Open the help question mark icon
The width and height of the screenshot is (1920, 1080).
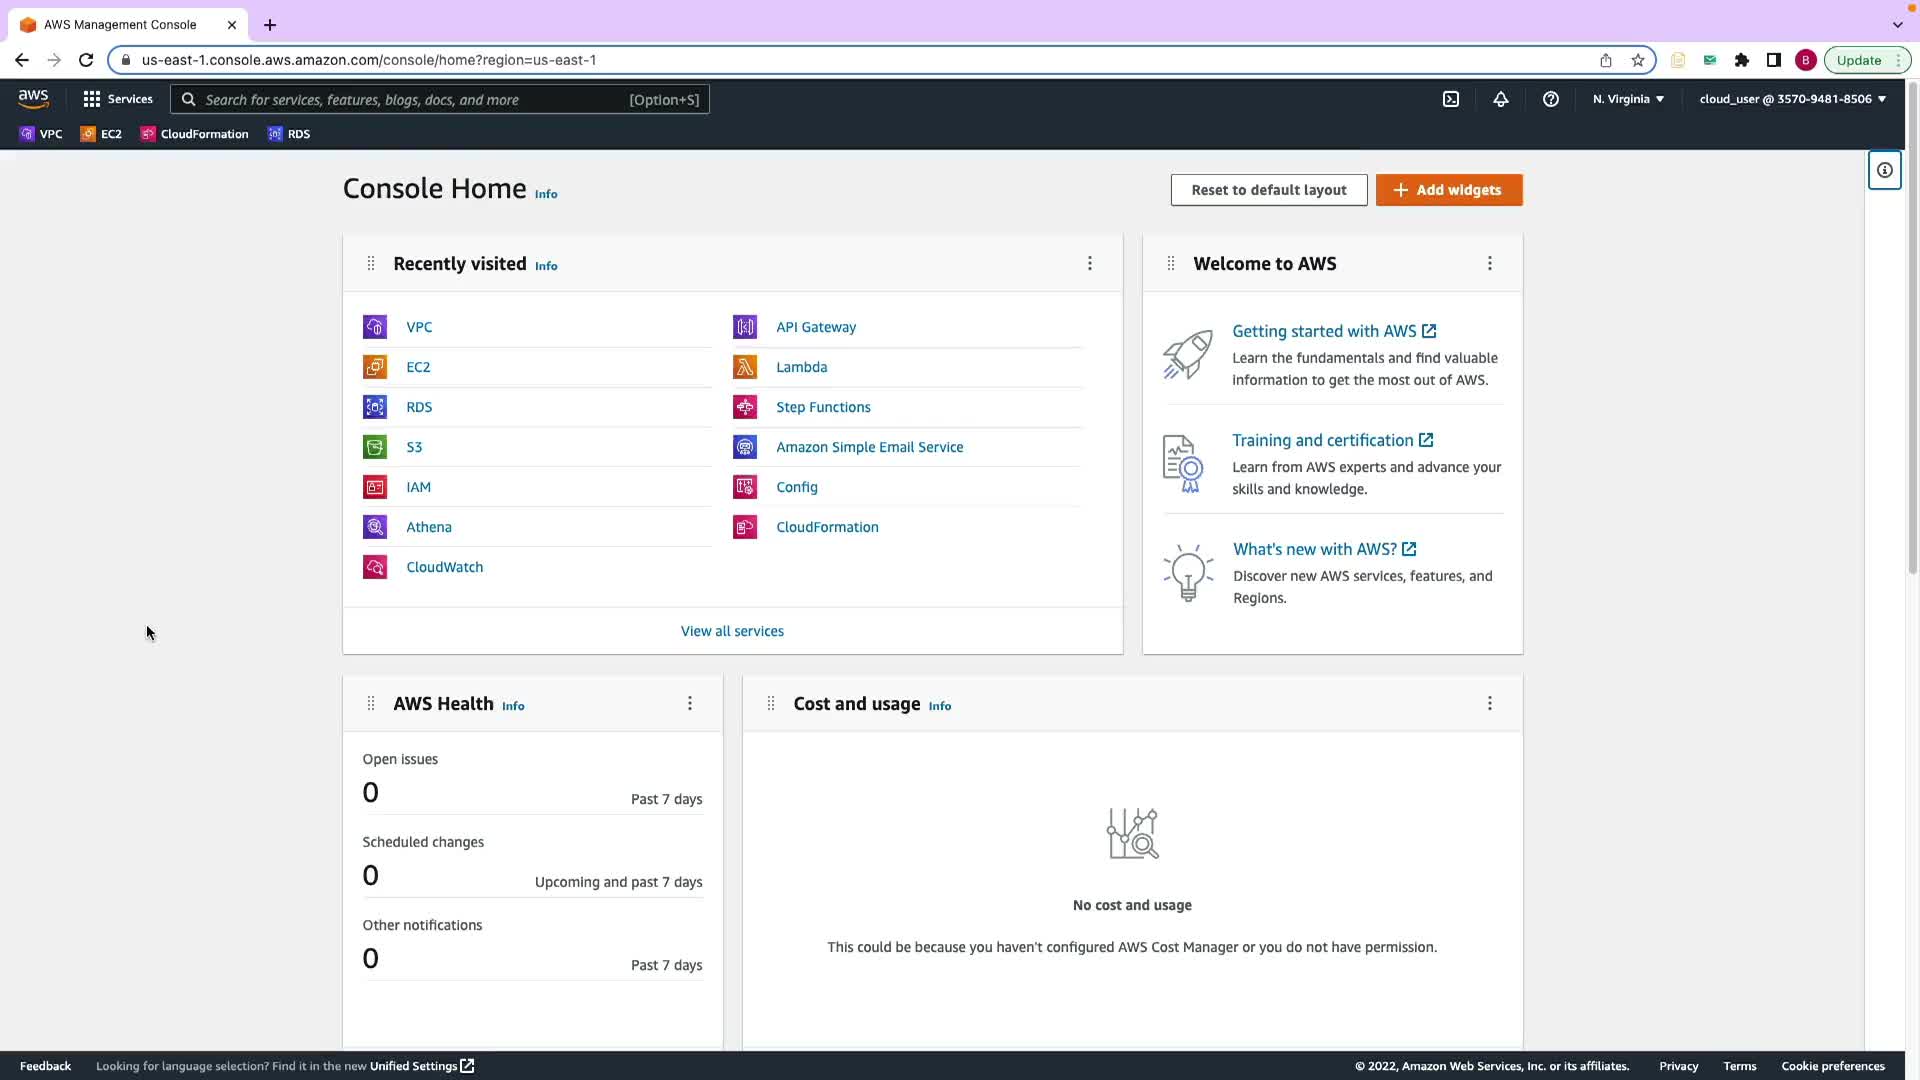coord(1551,99)
